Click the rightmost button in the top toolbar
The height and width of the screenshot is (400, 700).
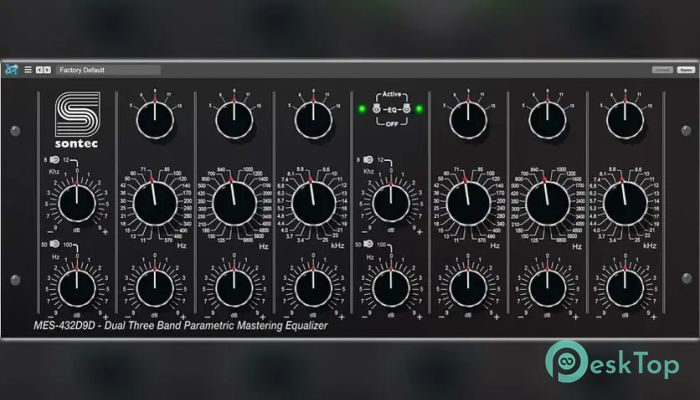[685, 70]
